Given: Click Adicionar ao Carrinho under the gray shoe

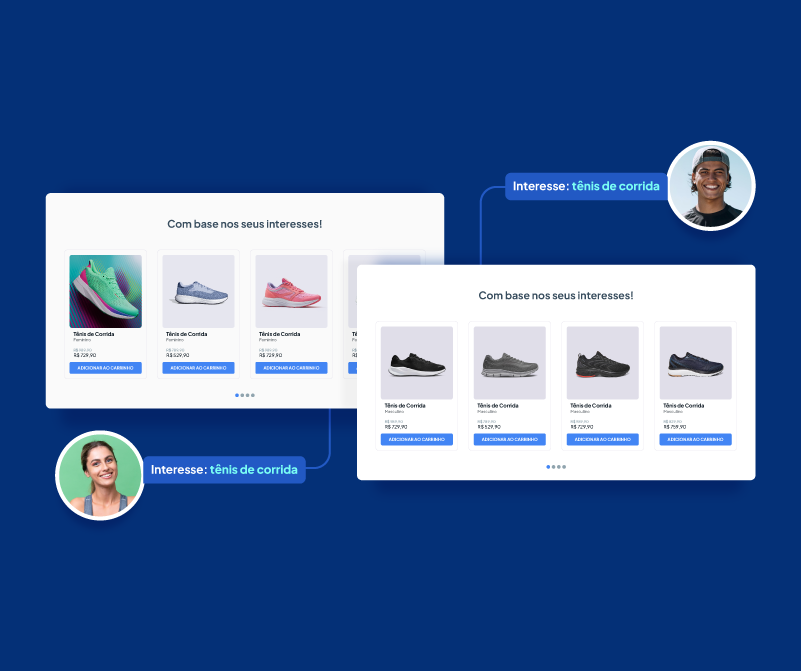Looking at the screenshot, I should tap(509, 440).
